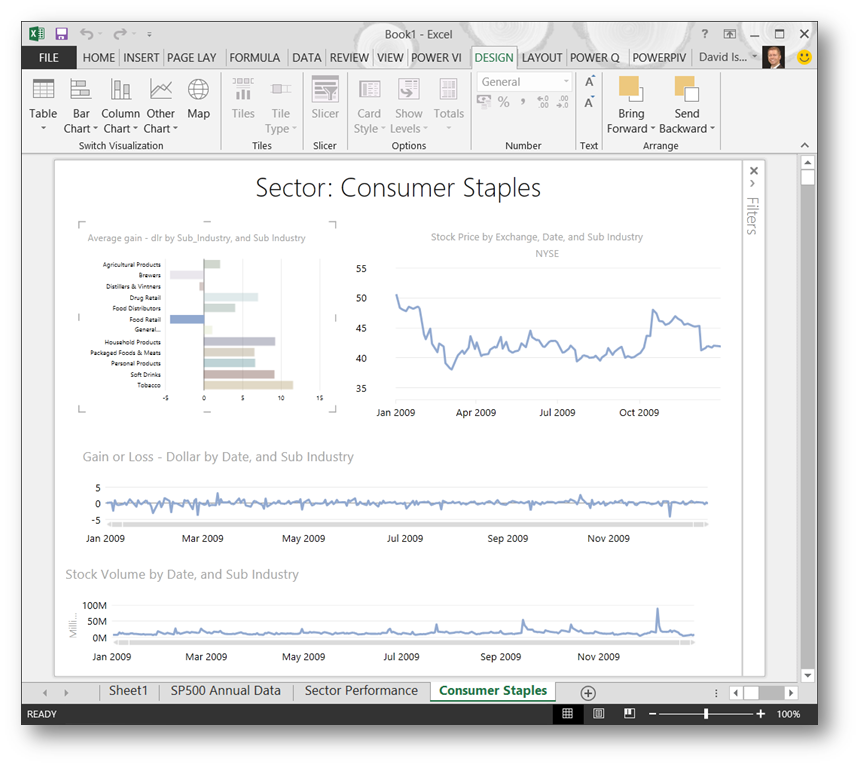The height and width of the screenshot is (767, 860).
Task: Add a new sheet with plus button
Action: (588, 693)
